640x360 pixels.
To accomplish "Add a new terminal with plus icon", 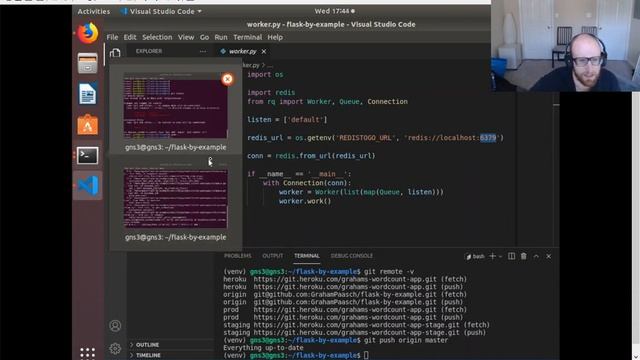I will pos(492,256).
